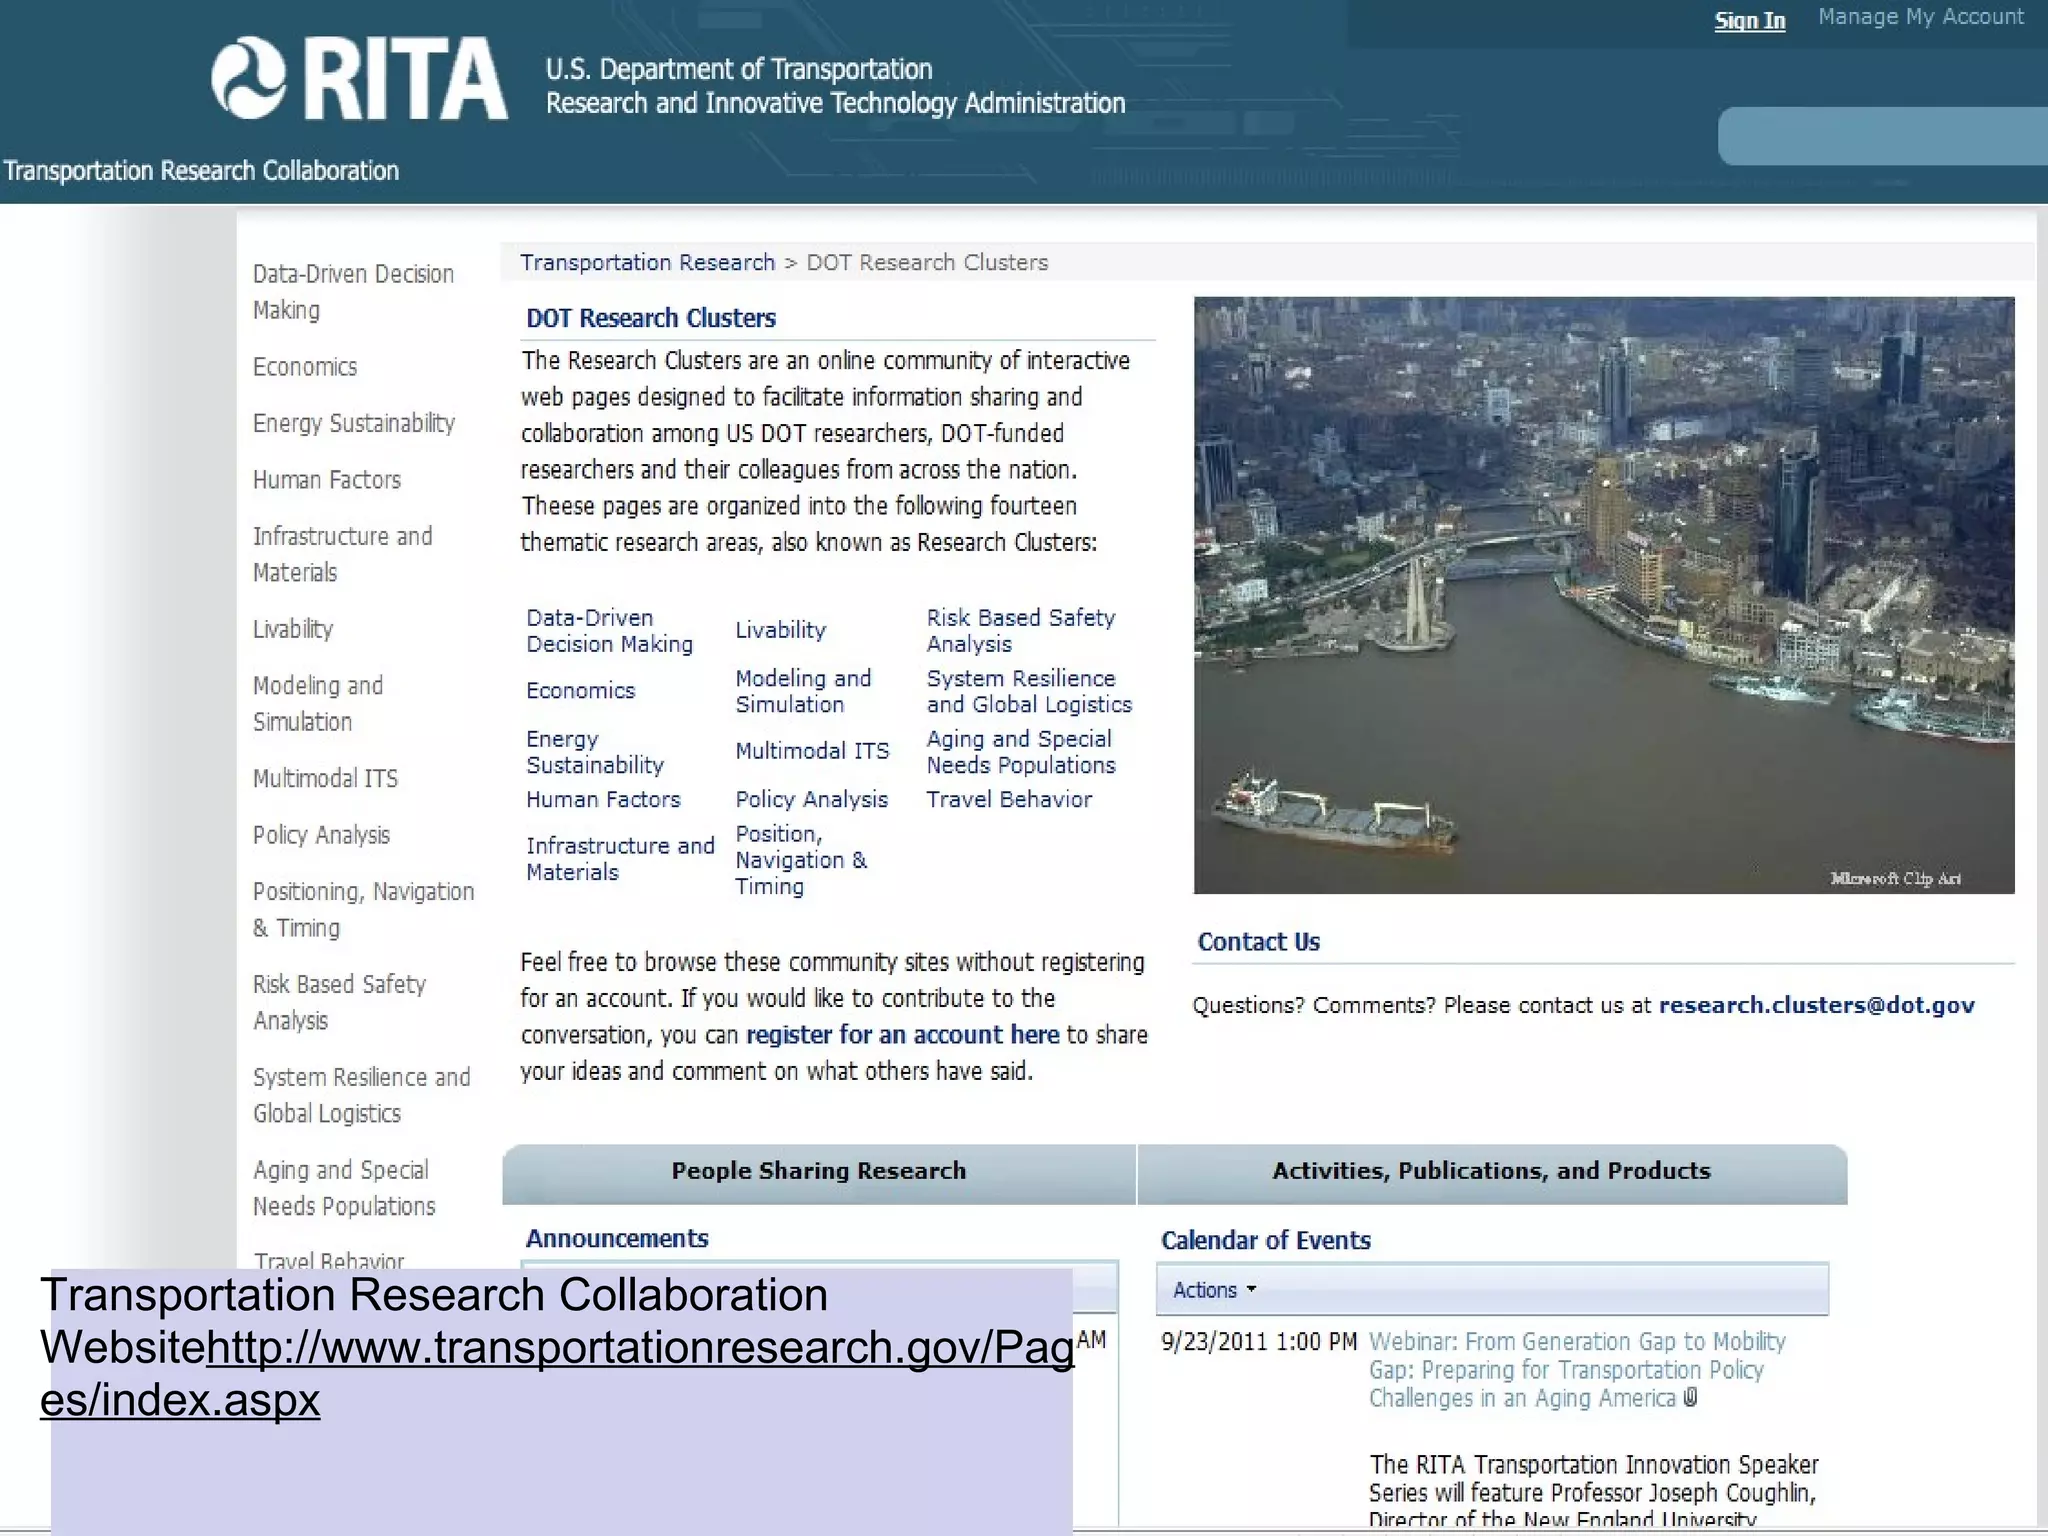The image size is (2048, 1536).
Task: Select Multimodal ITS in the sidebar
Action: click(x=325, y=778)
